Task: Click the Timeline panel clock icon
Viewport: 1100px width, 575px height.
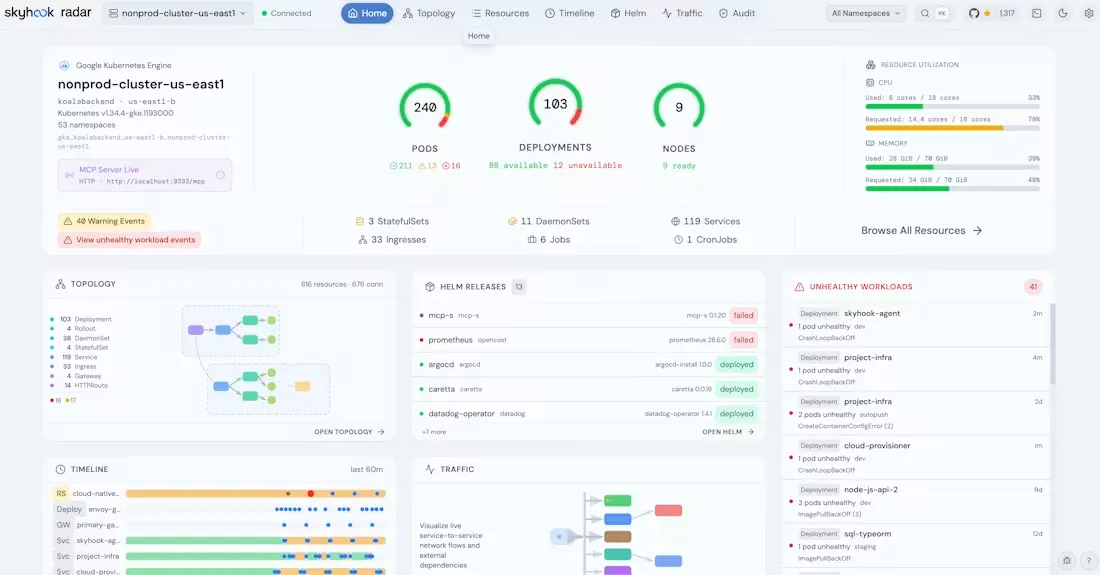Action: coord(60,469)
